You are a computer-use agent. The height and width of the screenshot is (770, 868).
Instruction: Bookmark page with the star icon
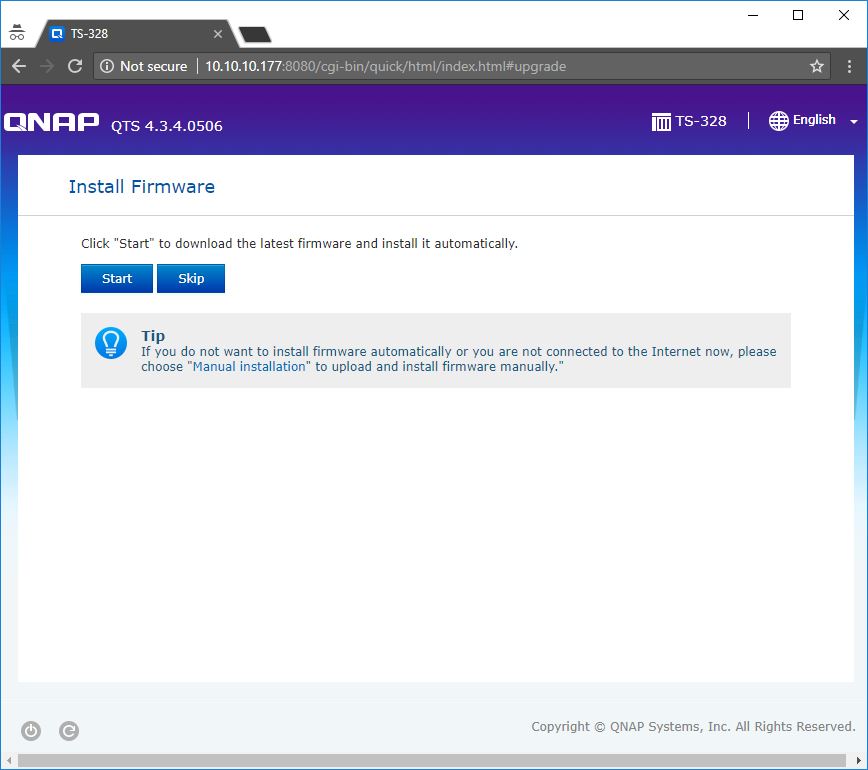click(x=817, y=66)
